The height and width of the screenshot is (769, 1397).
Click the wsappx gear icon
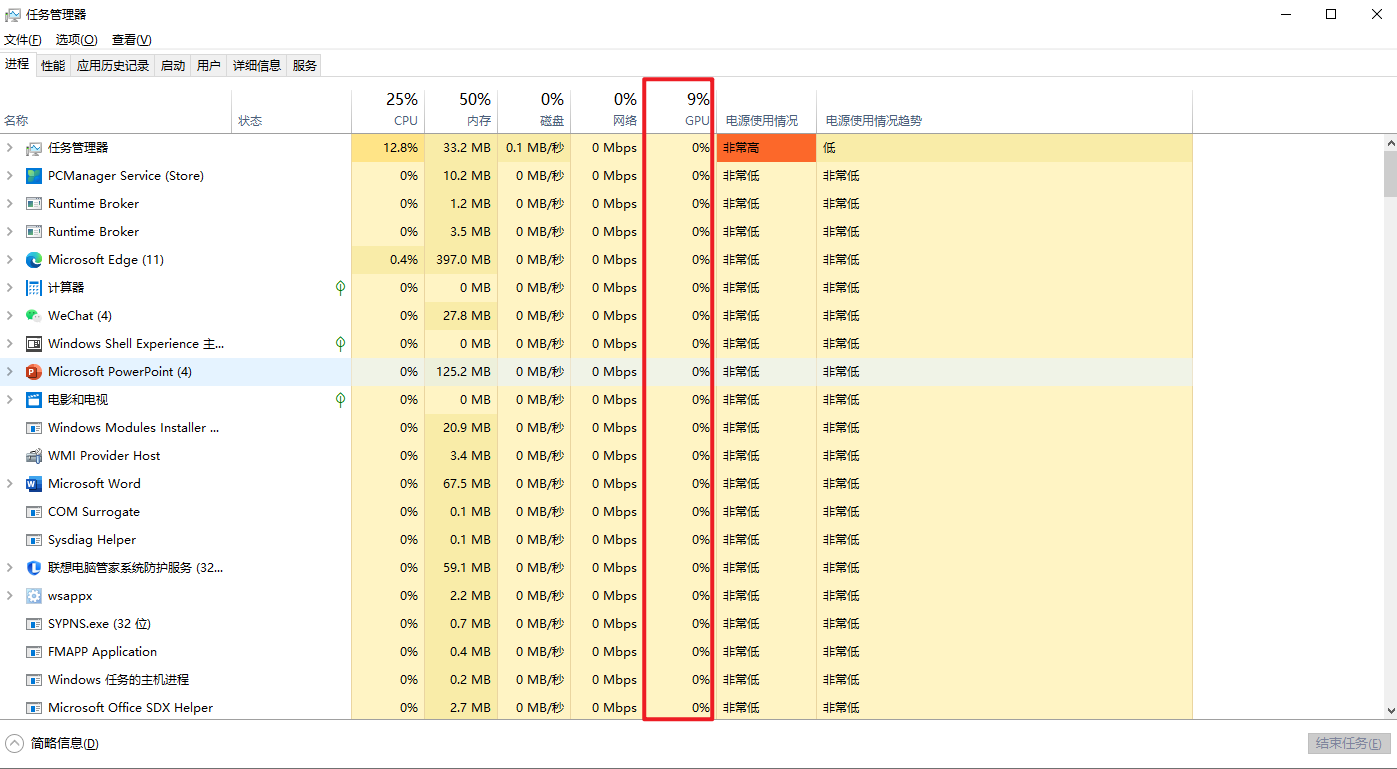[34, 596]
